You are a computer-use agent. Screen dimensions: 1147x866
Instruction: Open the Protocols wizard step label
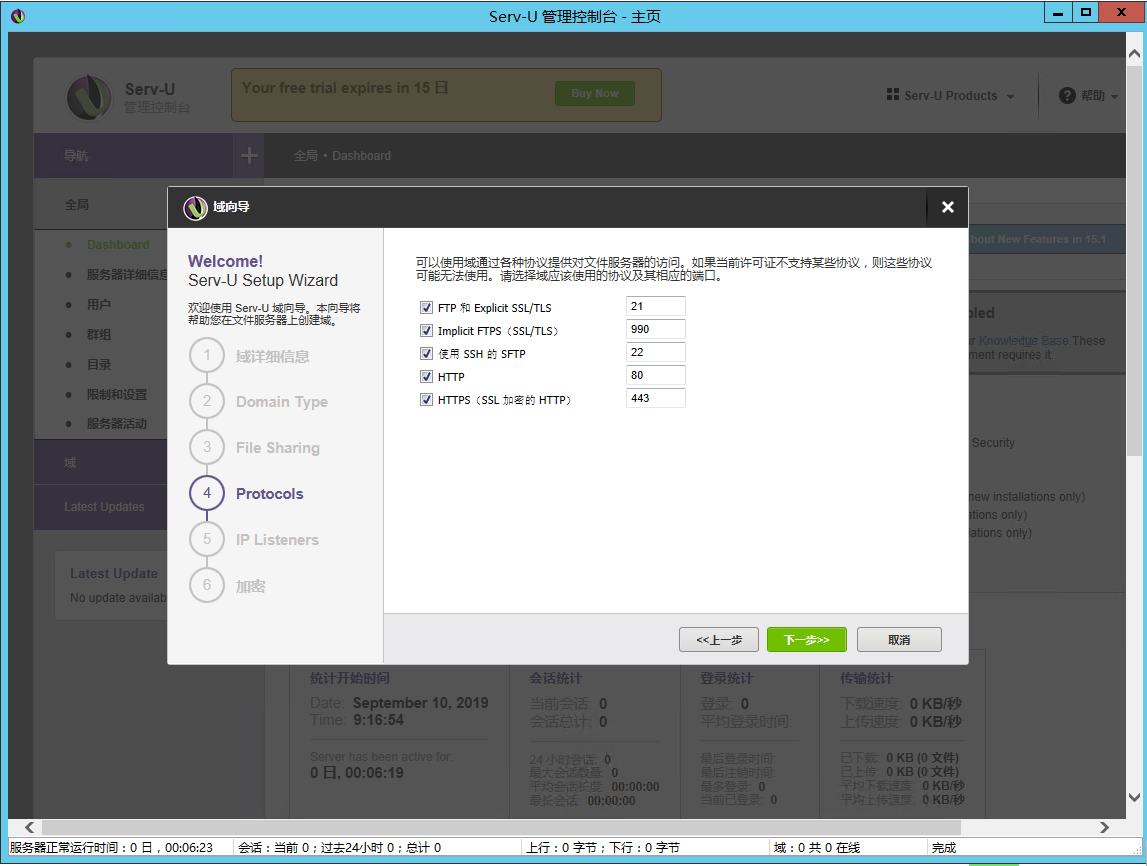(x=269, y=494)
